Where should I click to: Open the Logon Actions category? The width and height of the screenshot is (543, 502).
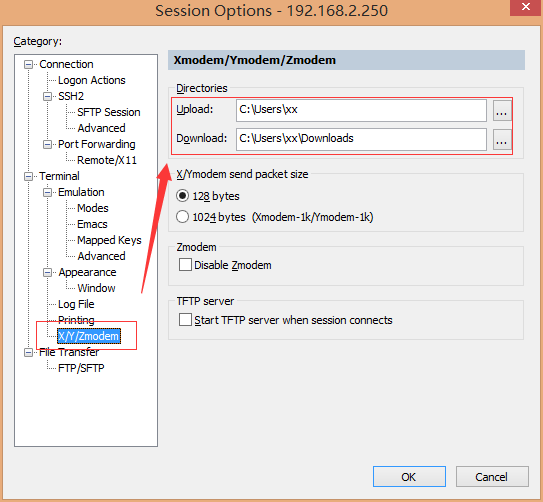(92, 80)
